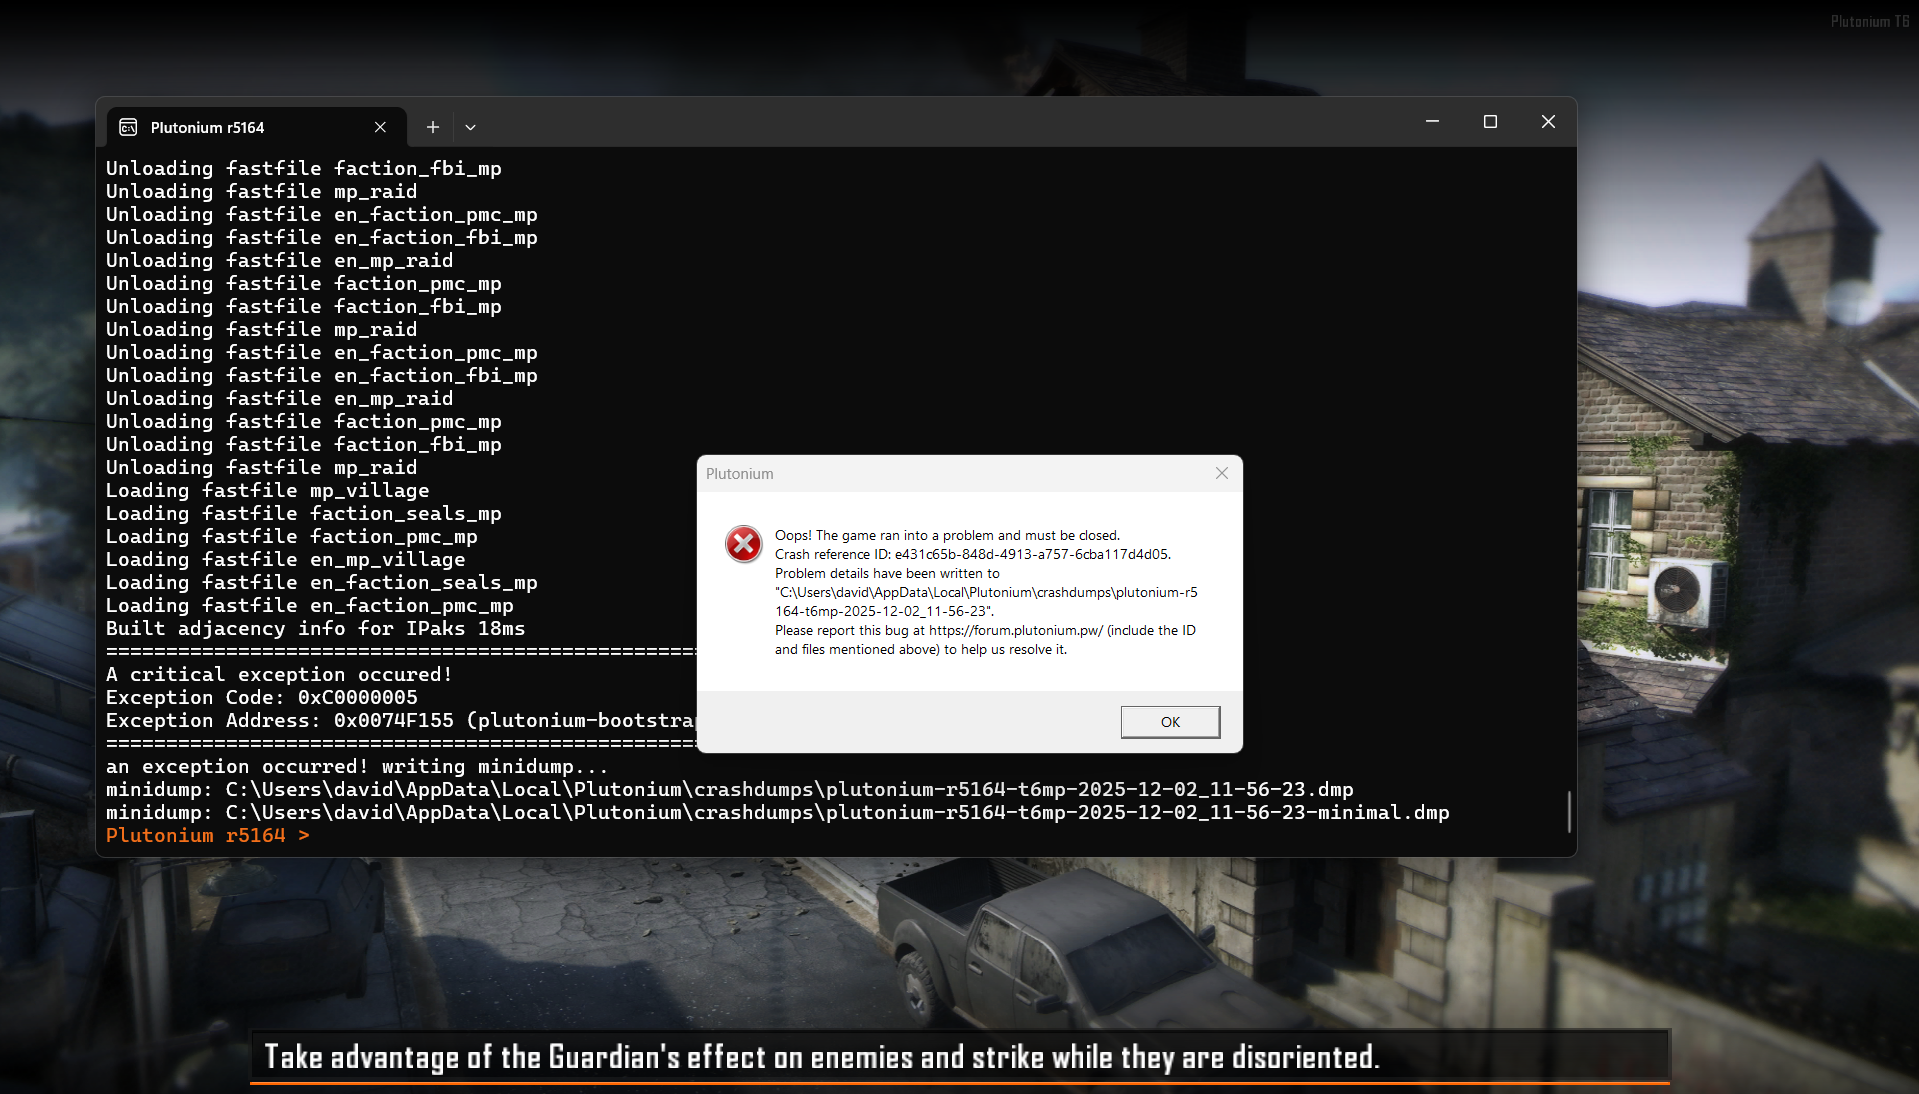
Task: Expand the terminal profile dropdown chevron
Action: 470,127
